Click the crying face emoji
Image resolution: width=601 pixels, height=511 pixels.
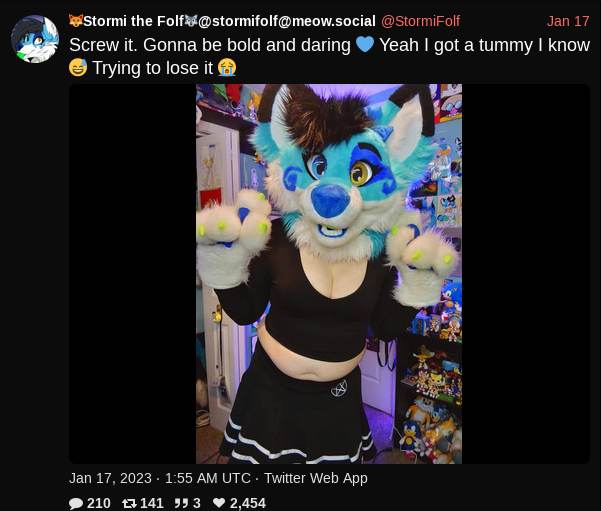[227, 68]
